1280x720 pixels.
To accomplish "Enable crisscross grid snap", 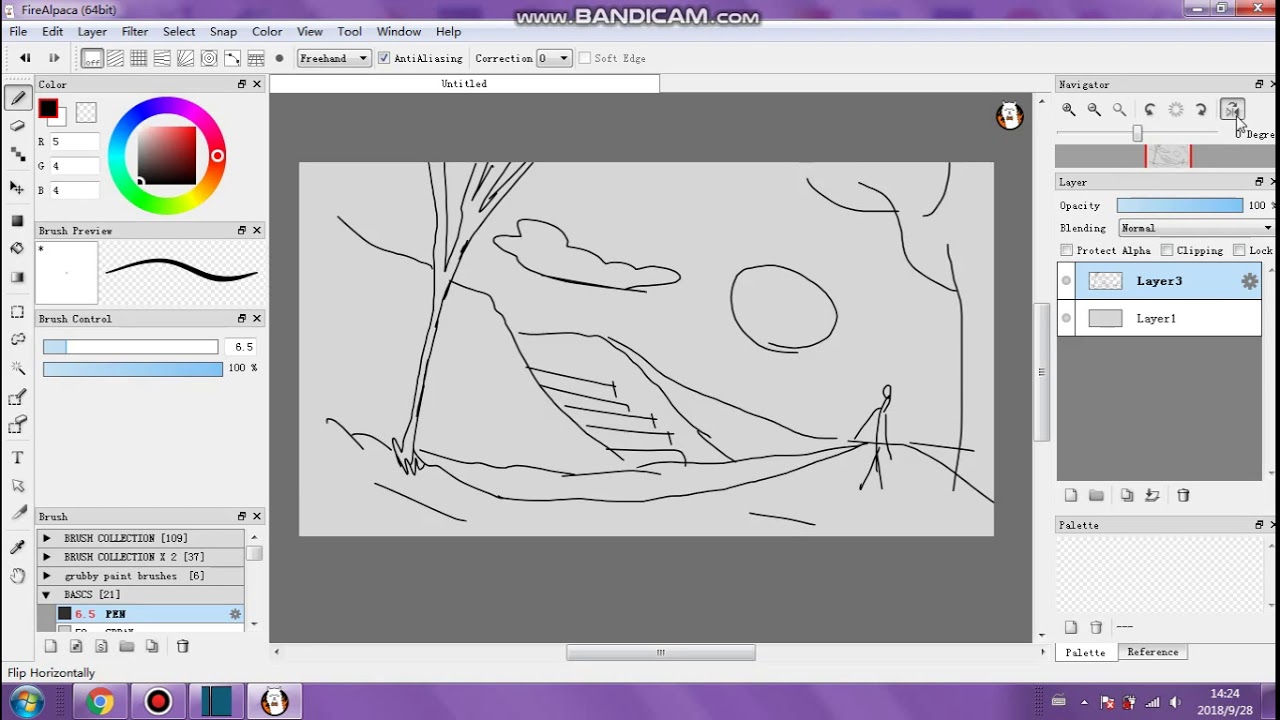I will (x=139, y=58).
